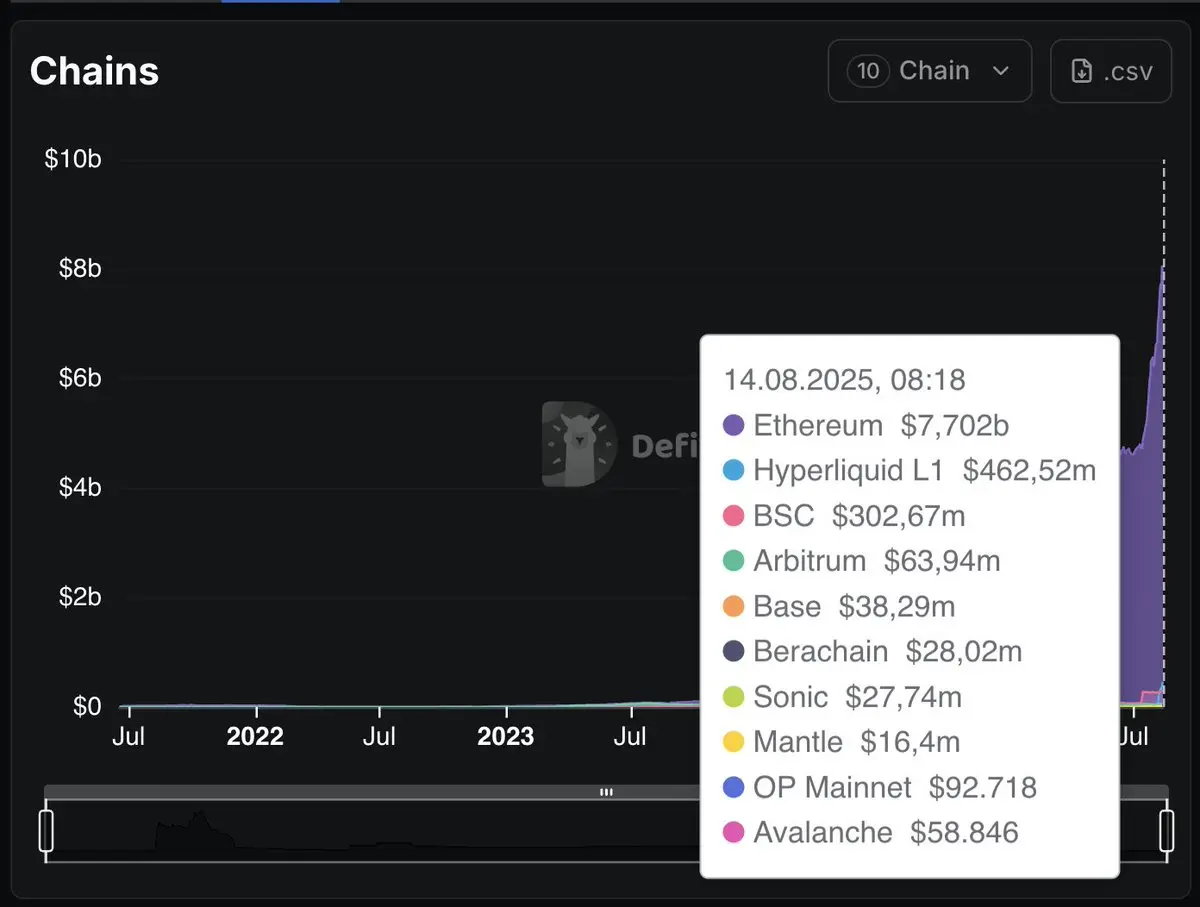Click the Berachain dark color dot

(x=733, y=652)
